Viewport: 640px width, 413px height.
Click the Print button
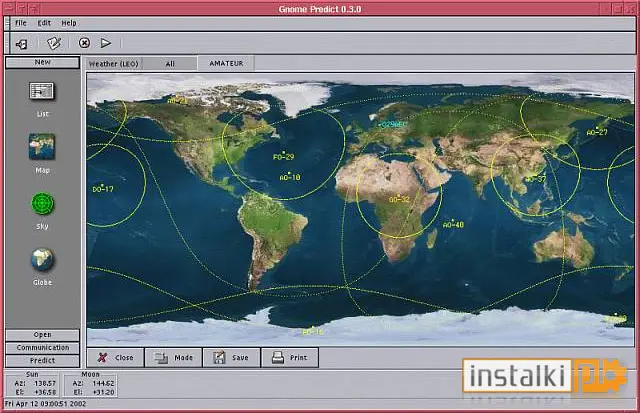tap(289, 357)
